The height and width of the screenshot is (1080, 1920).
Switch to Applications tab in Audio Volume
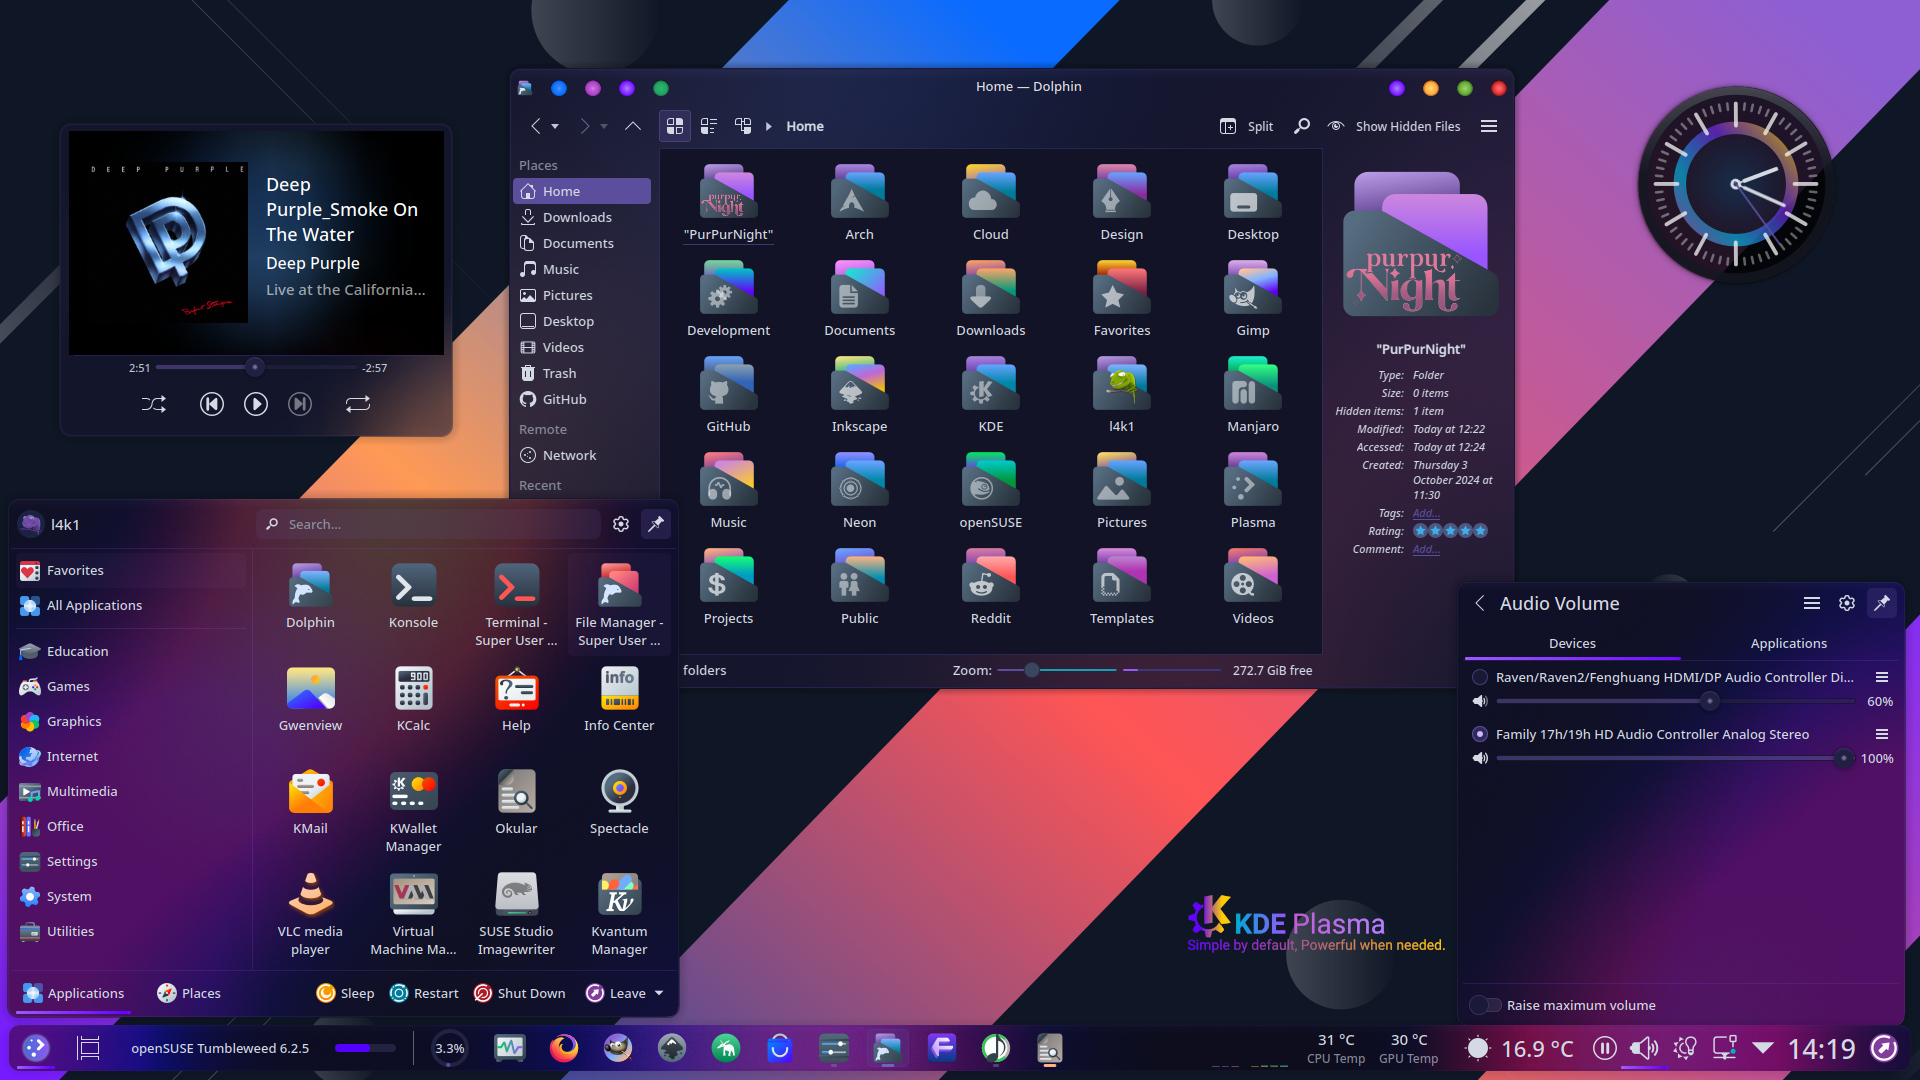point(1788,643)
